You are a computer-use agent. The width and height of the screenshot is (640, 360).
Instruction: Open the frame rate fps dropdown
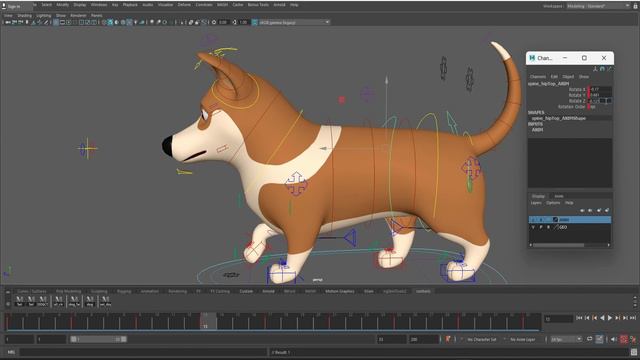click(x=566, y=340)
